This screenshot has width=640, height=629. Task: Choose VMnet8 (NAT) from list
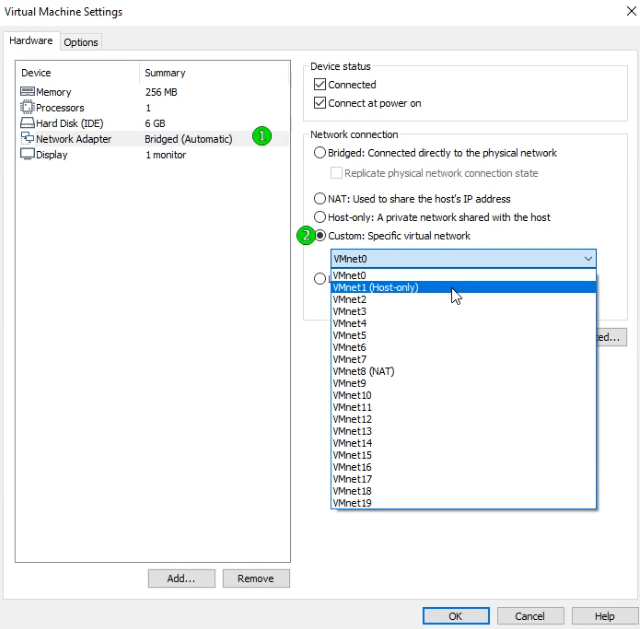(x=364, y=371)
